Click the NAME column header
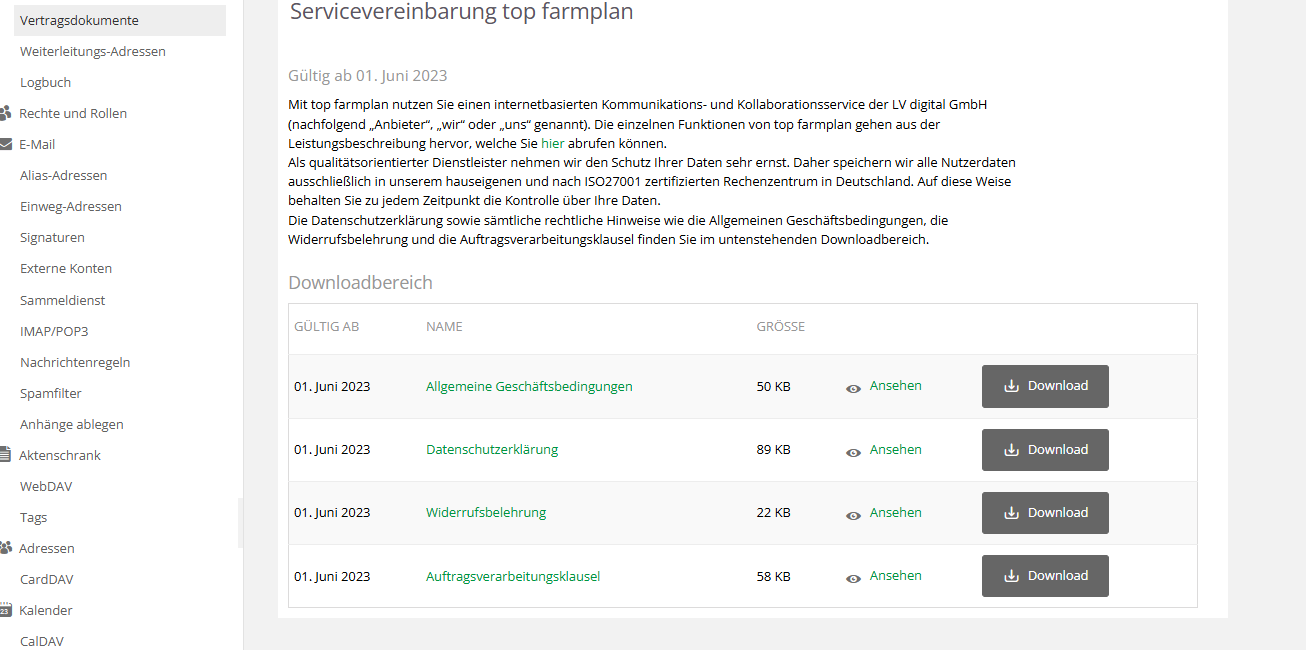The image size is (1306, 650). coord(444,326)
